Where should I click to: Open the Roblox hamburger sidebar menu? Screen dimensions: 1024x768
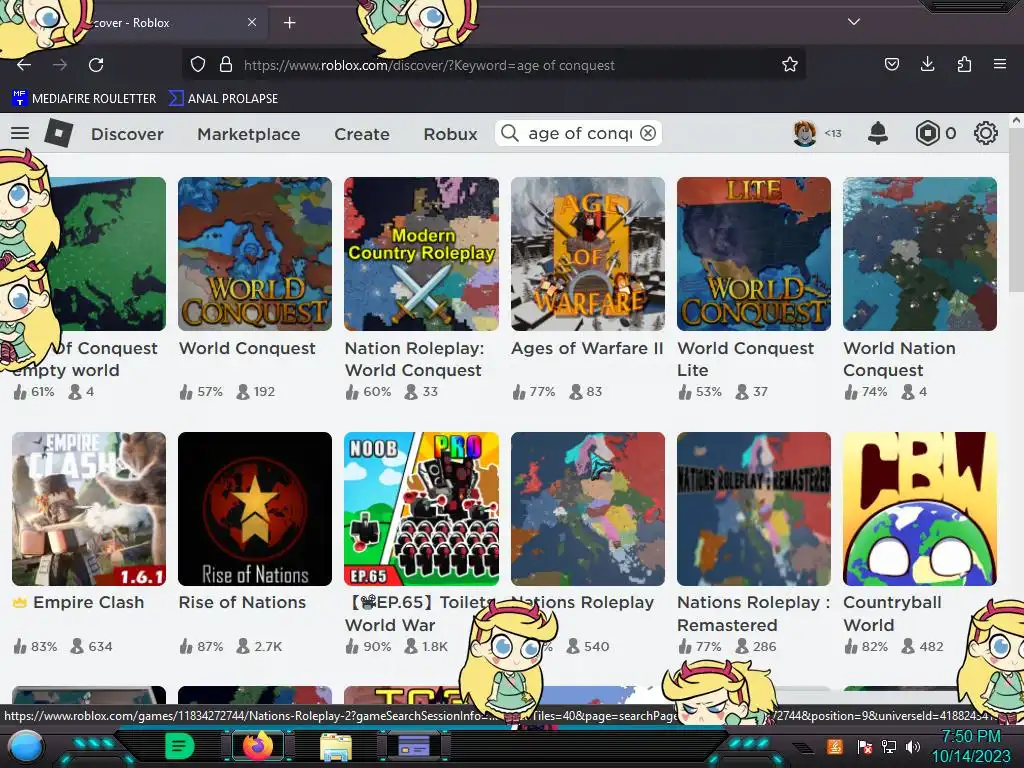20,133
